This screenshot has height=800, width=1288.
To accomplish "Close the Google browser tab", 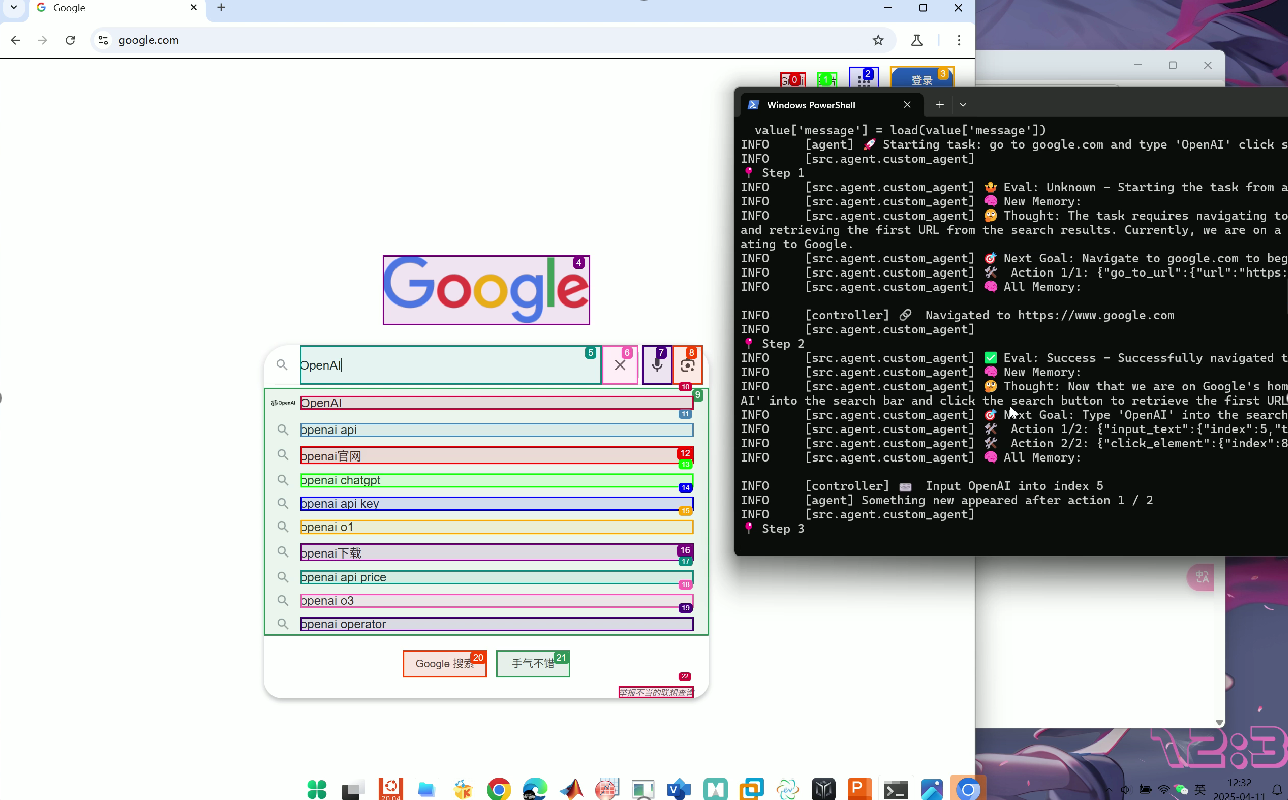I will pyautogui.click(x=194, y=8).
